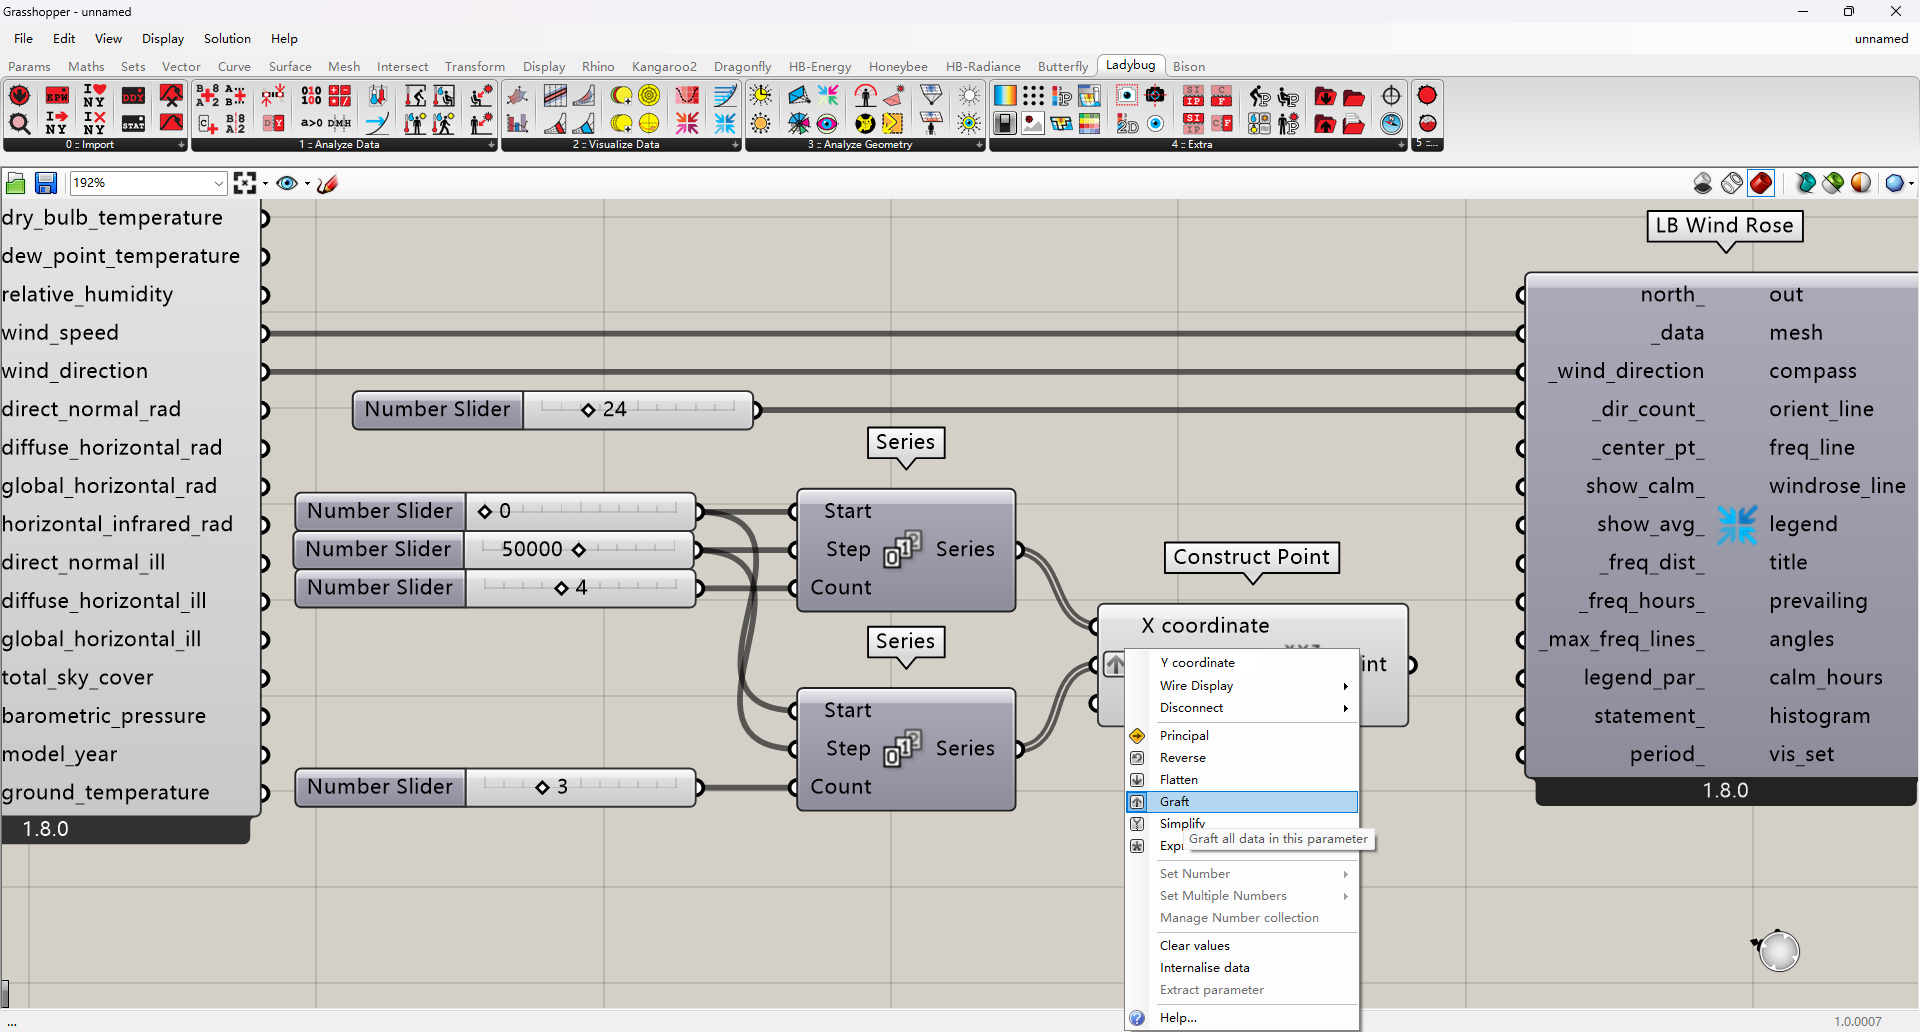
Task: Toggle the red shaded preview mode
Action: click(1761, 183)
